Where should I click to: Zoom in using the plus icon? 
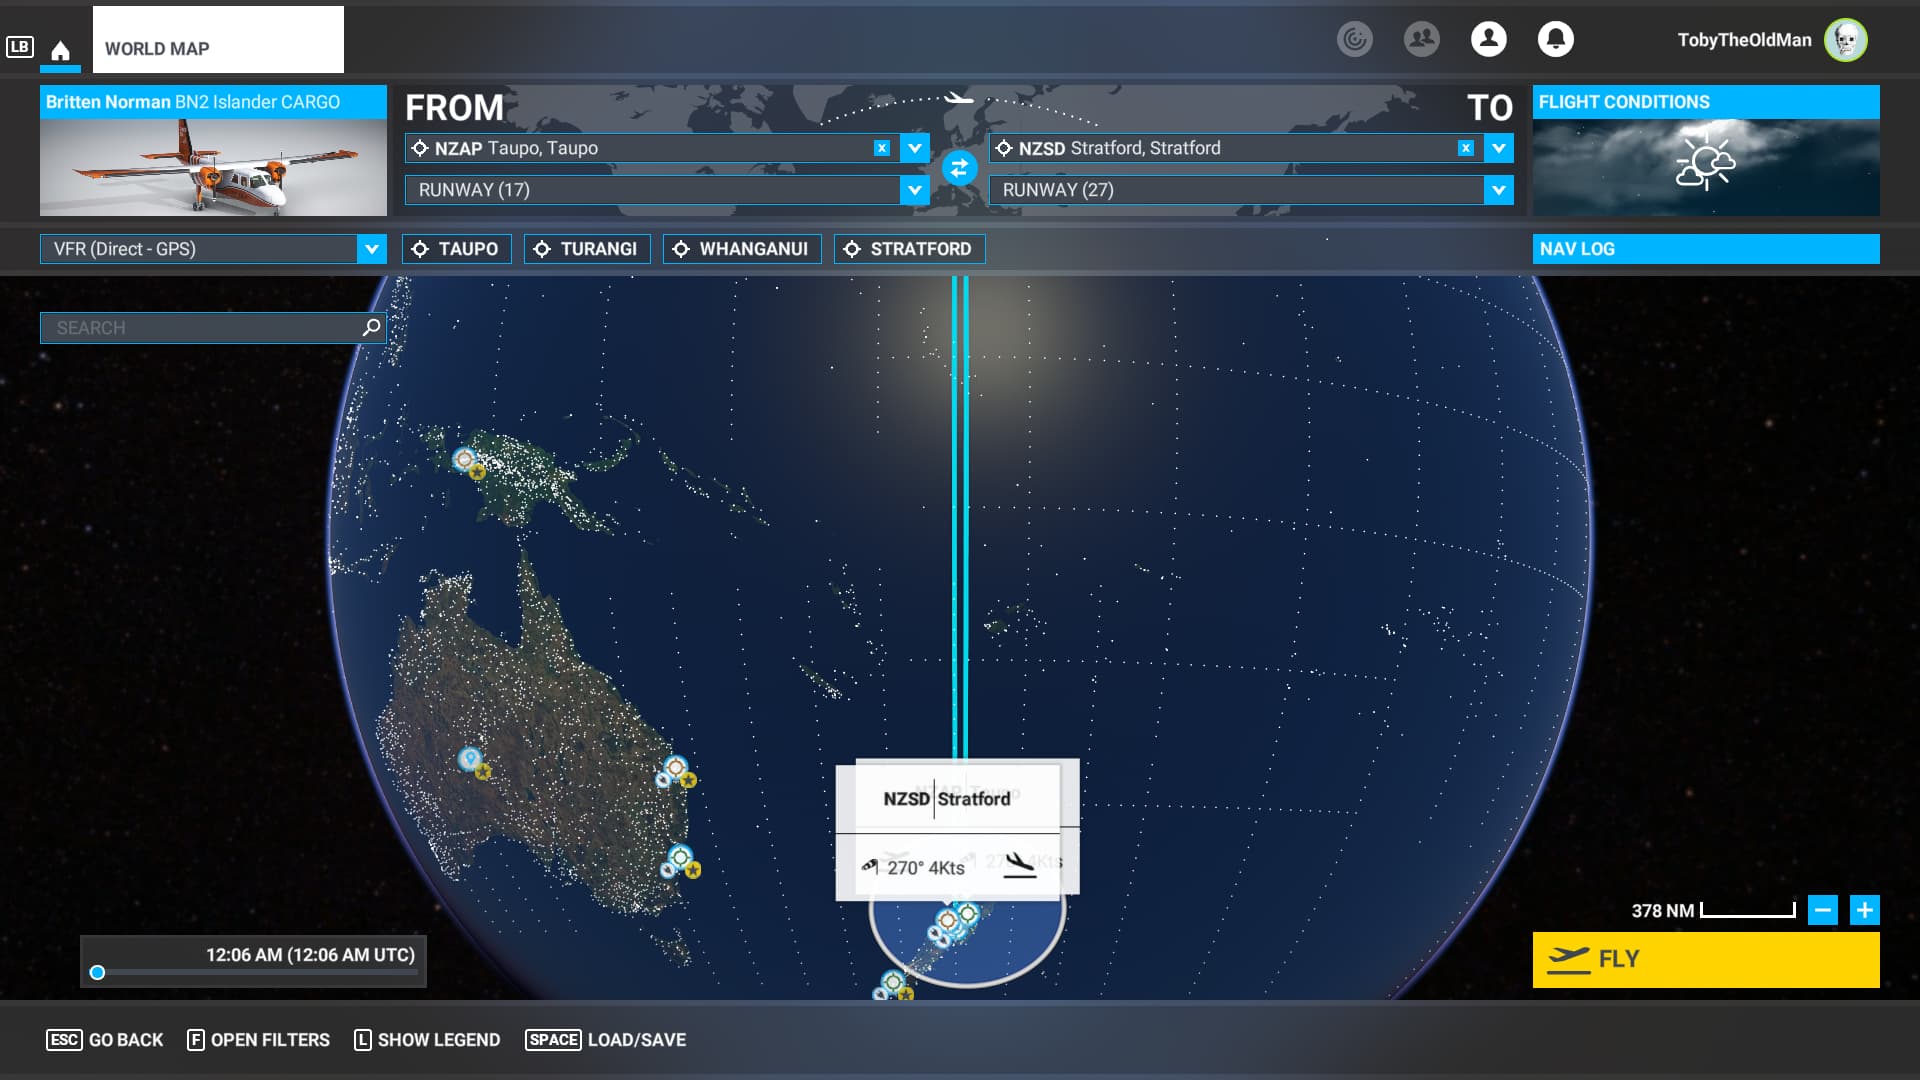(1864, 910)
